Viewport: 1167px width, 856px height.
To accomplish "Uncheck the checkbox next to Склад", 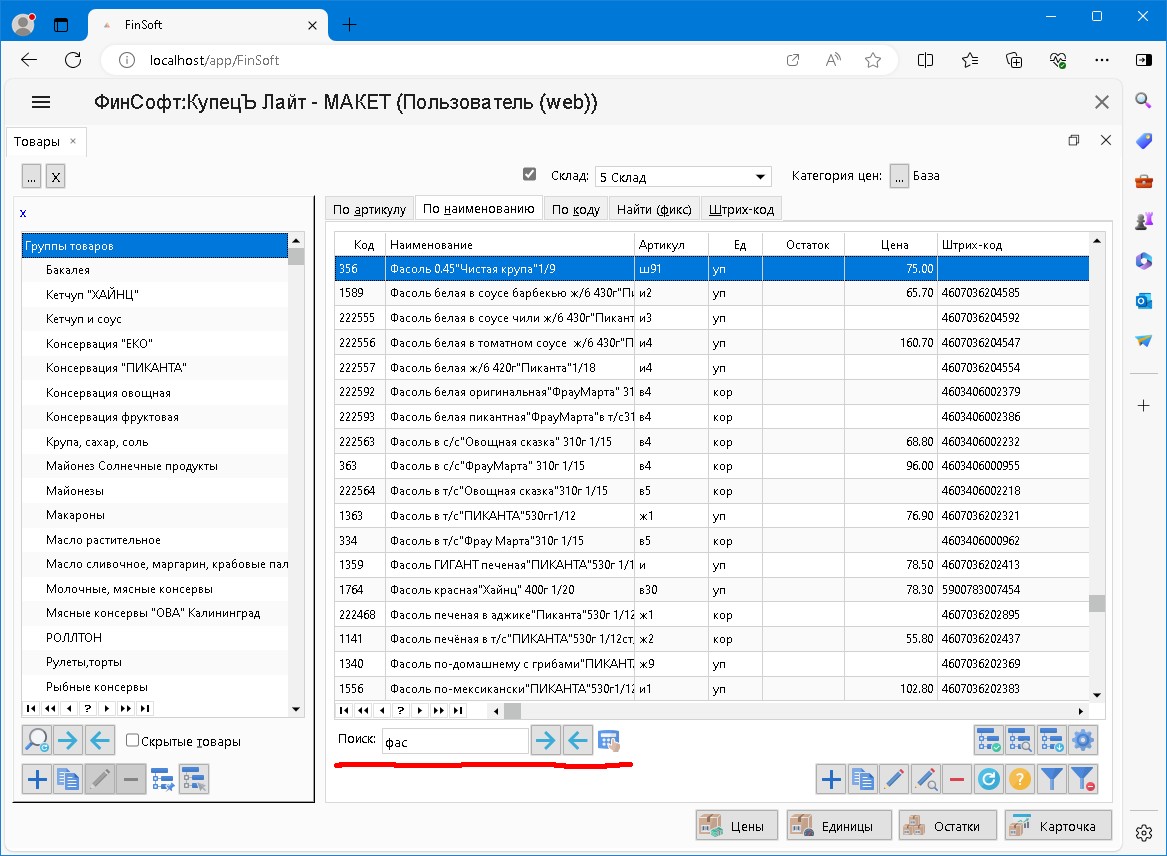I will point(530,175).
